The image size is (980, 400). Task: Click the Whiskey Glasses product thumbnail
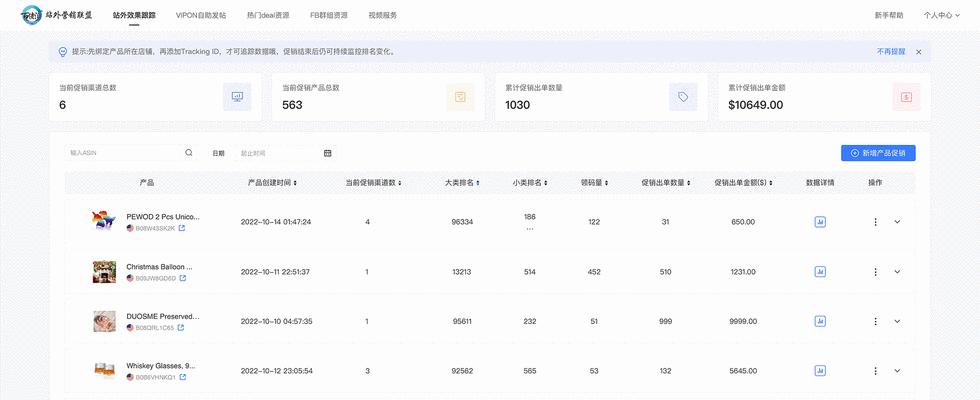point(104,371)
